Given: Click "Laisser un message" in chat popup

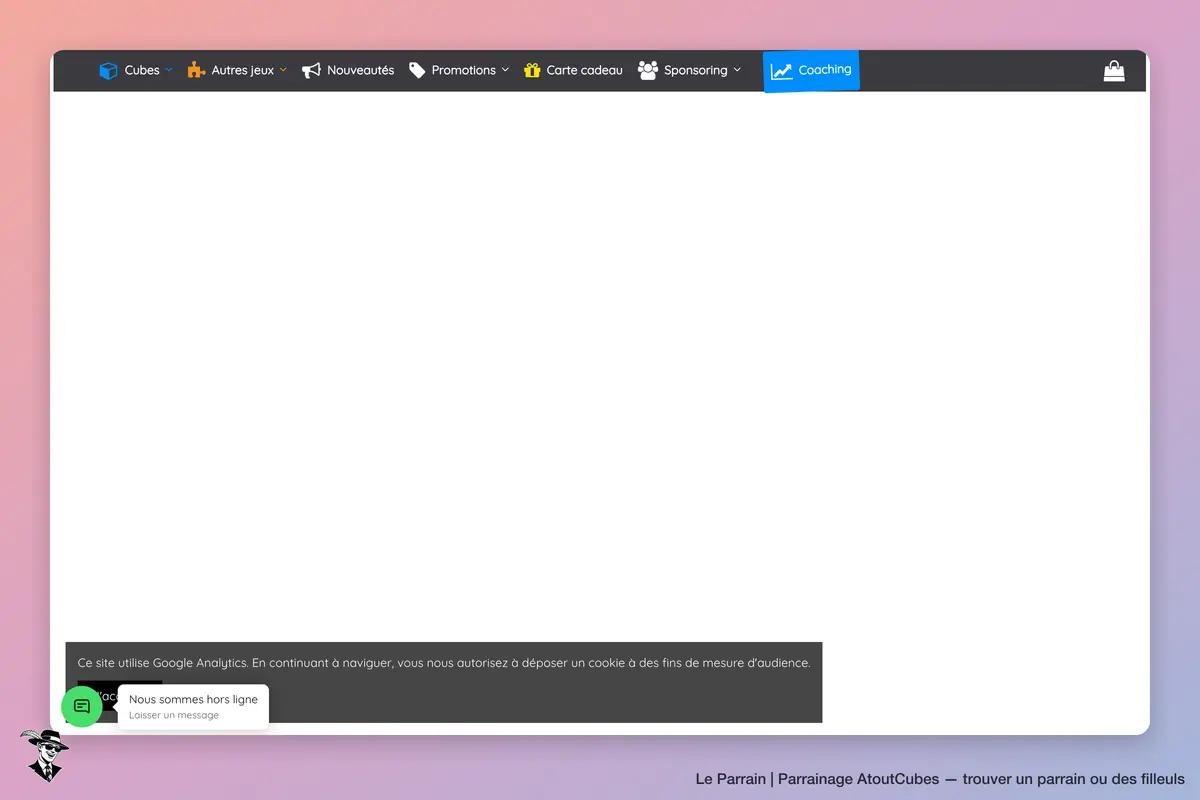Looking at the screenshot, I should coord(174,715).
